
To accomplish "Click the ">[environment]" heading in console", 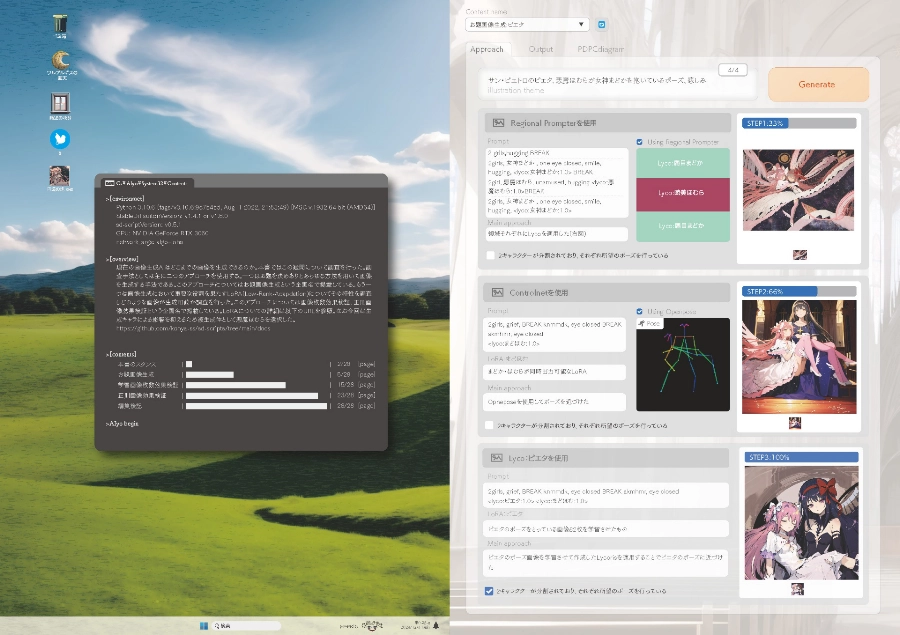I will point(124,199).
